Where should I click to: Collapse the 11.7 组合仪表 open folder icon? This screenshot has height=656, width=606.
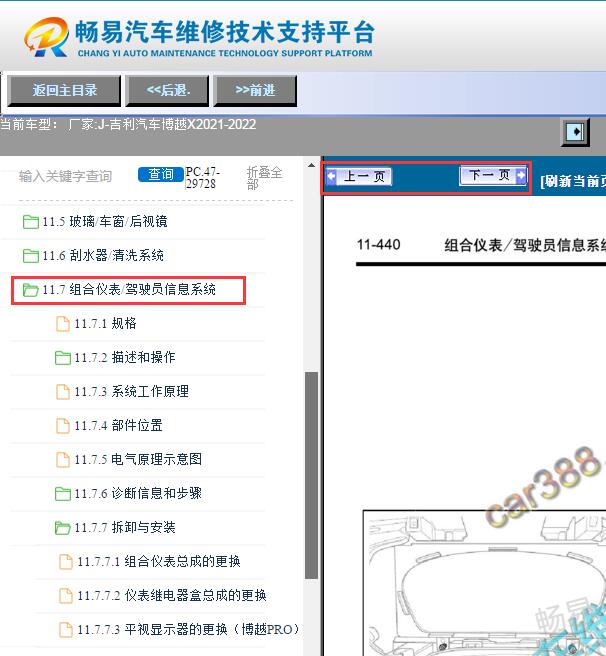point(31,290)
